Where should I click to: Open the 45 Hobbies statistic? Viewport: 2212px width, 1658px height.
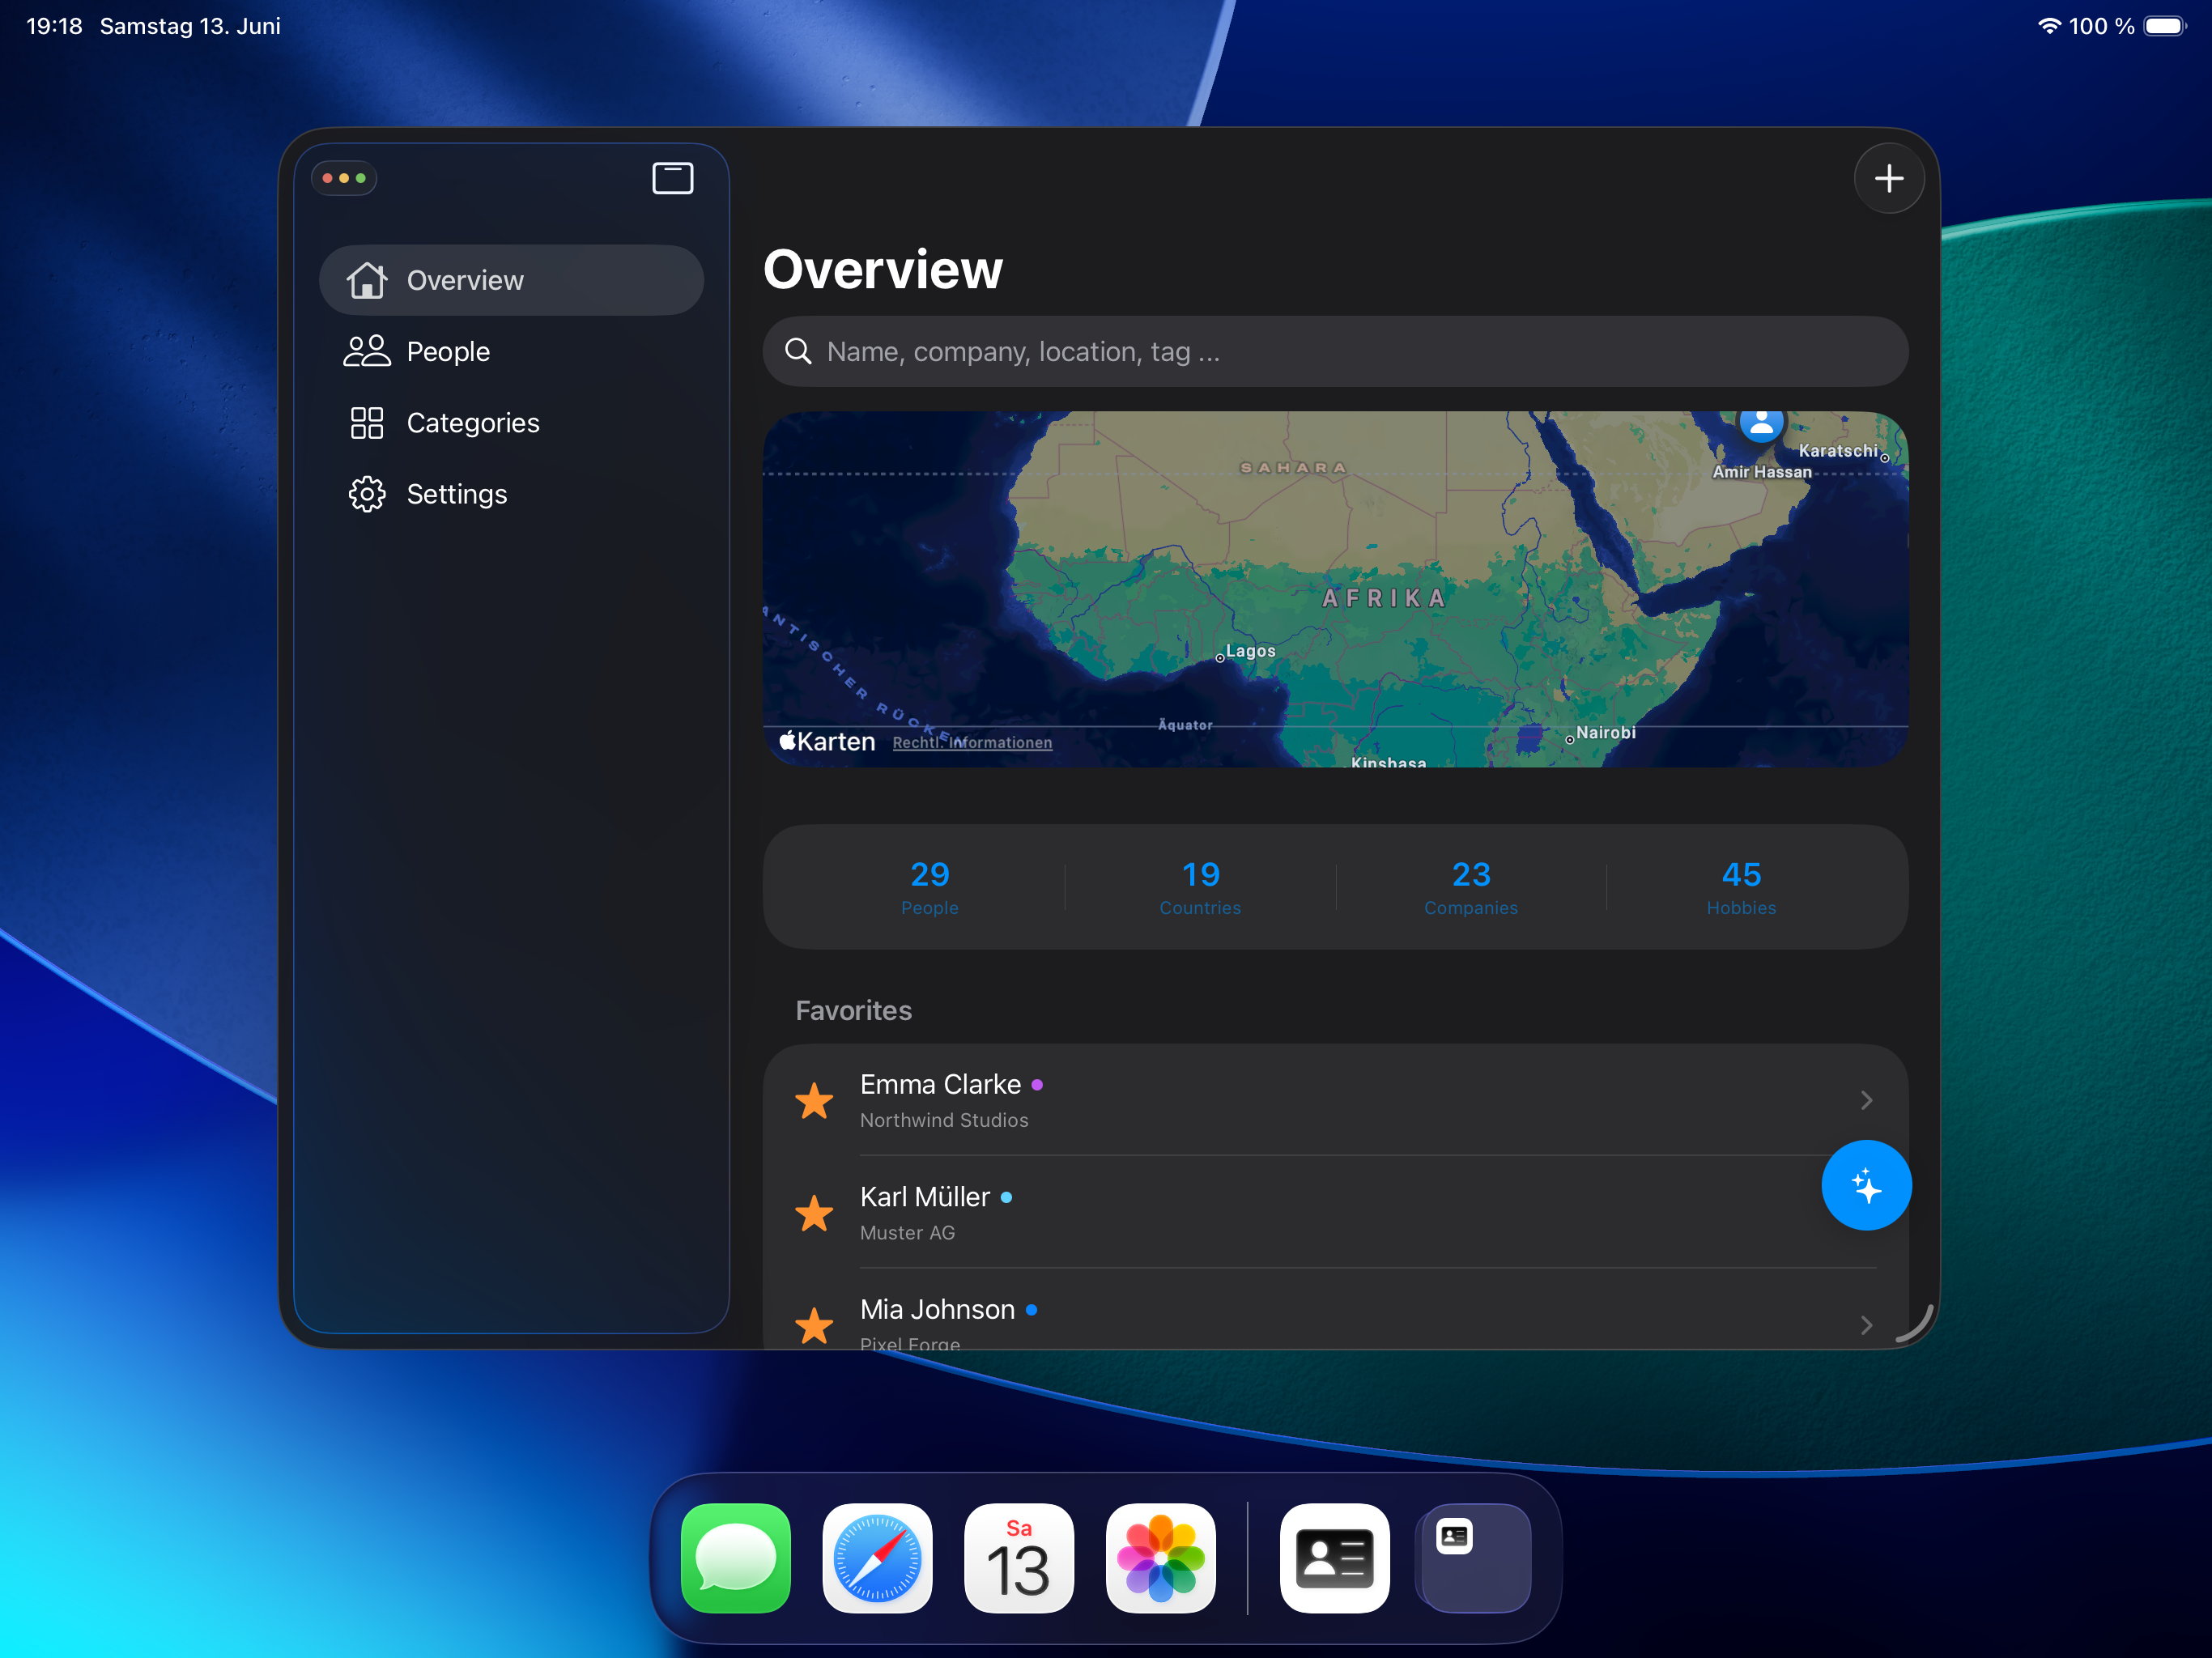coord(1741,887)
